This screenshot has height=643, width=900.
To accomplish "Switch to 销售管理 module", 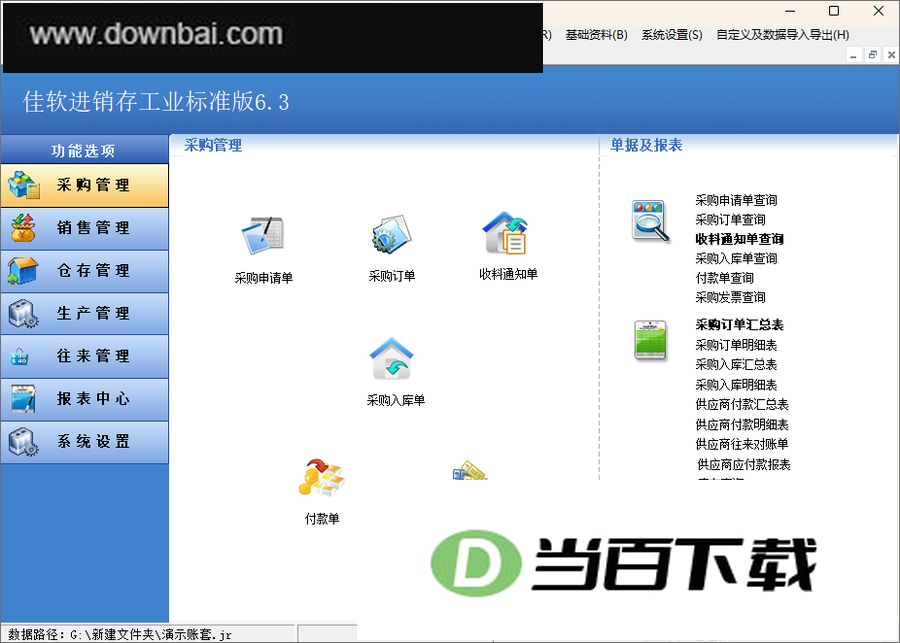I will [84, 228].
